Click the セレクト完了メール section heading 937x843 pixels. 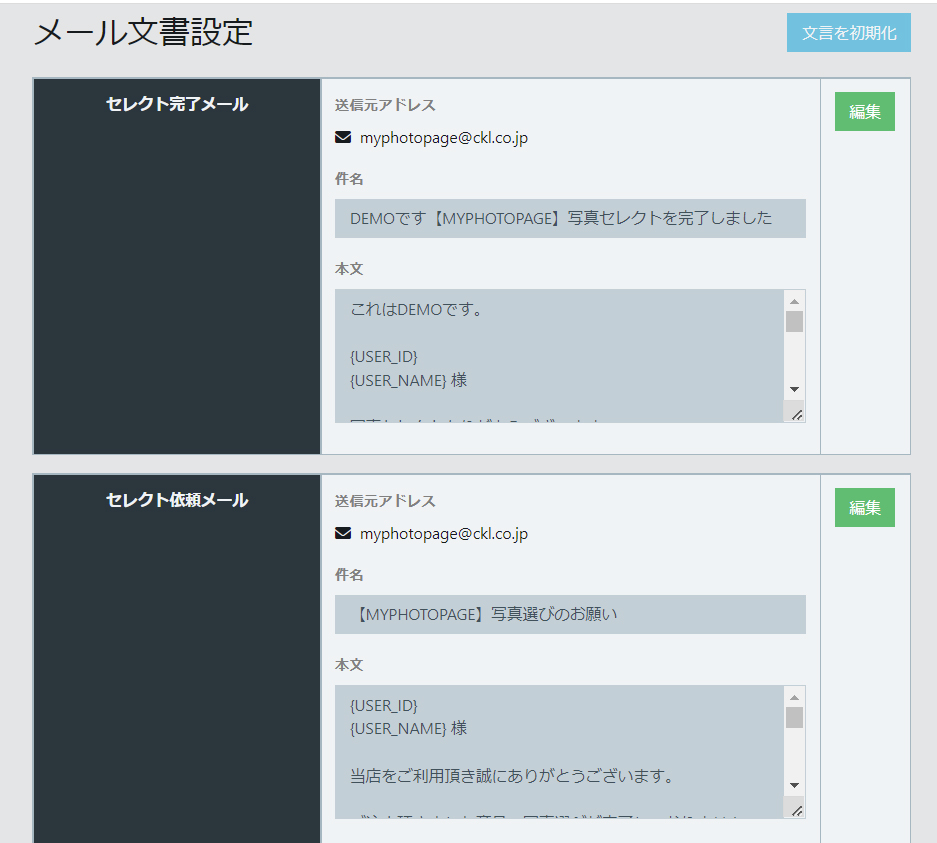(177, 104)
